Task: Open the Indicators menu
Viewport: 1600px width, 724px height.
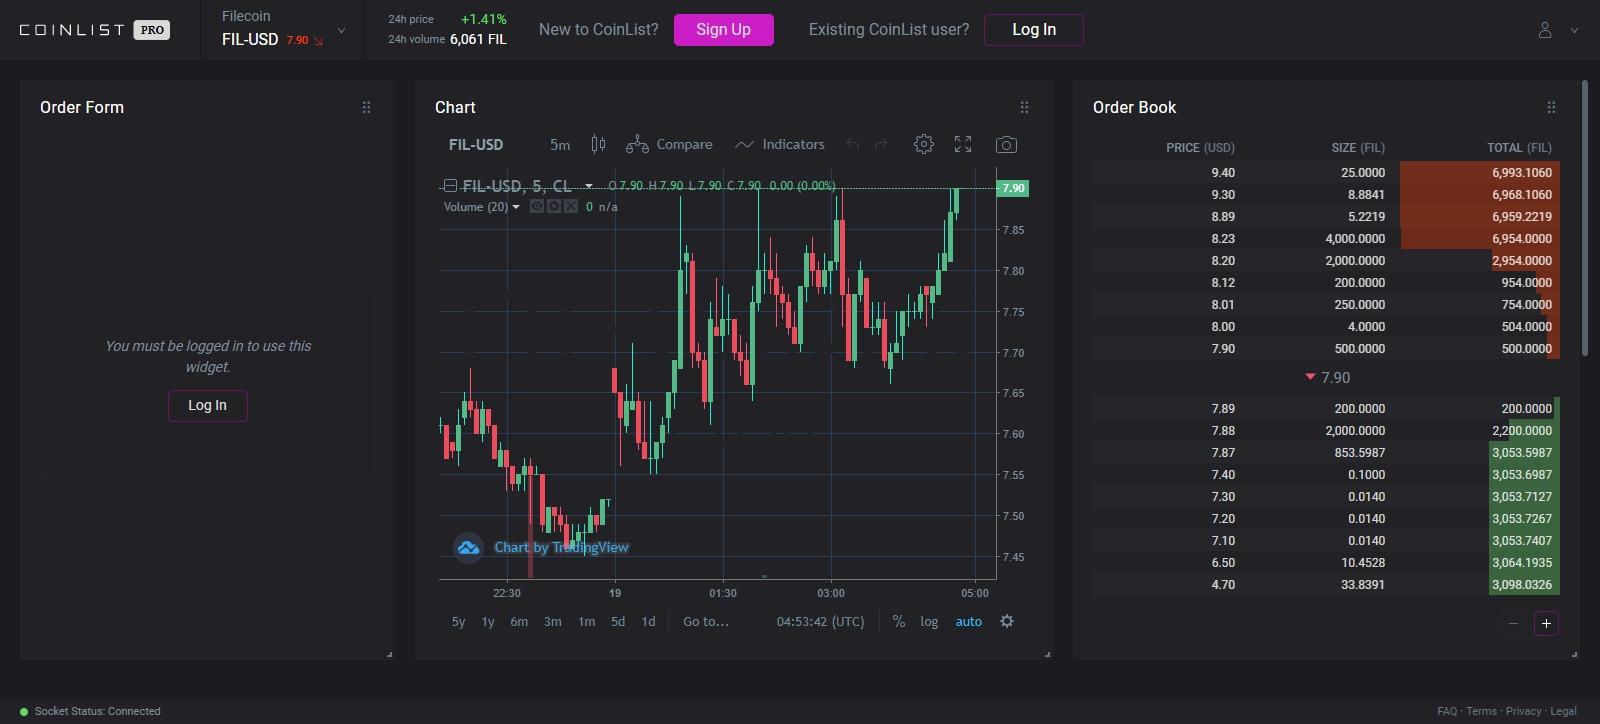Action: [x=780, y=145]
